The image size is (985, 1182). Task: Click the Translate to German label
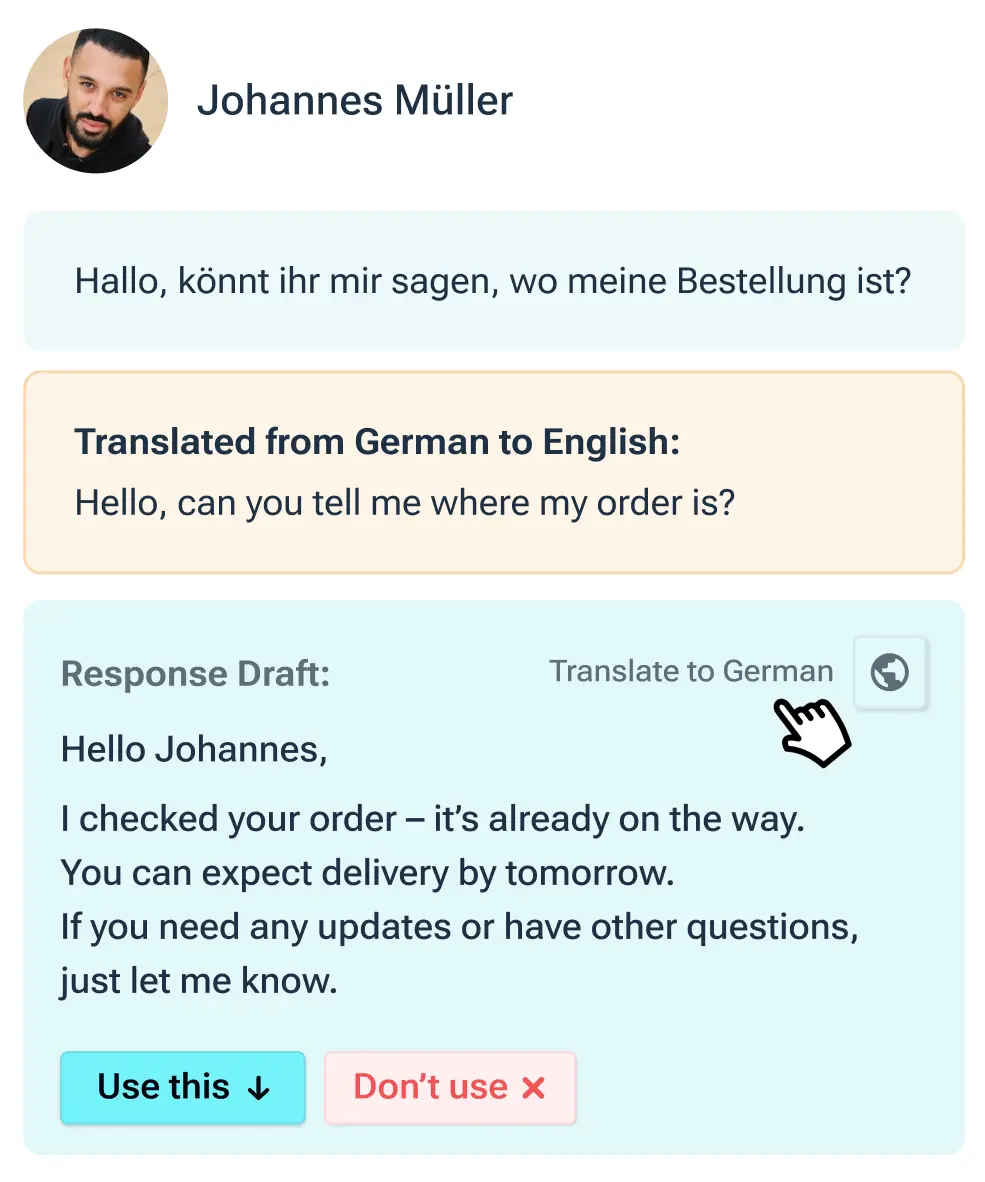pyautogui.click(x=691, y=672)
